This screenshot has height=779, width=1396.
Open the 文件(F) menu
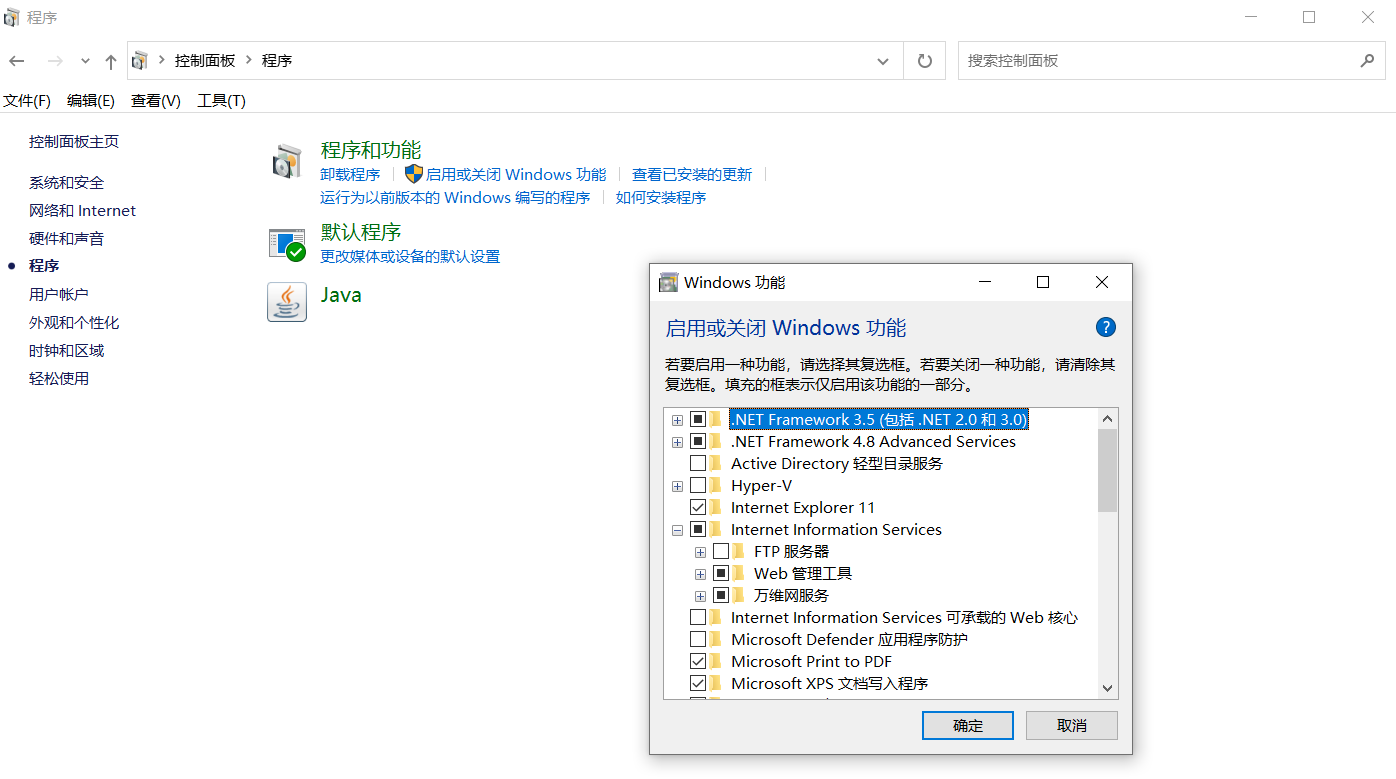click(x=27, y=101)
